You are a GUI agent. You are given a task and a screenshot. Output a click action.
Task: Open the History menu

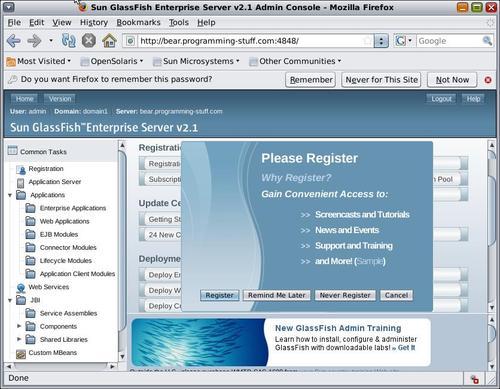[x=94, y=23]
